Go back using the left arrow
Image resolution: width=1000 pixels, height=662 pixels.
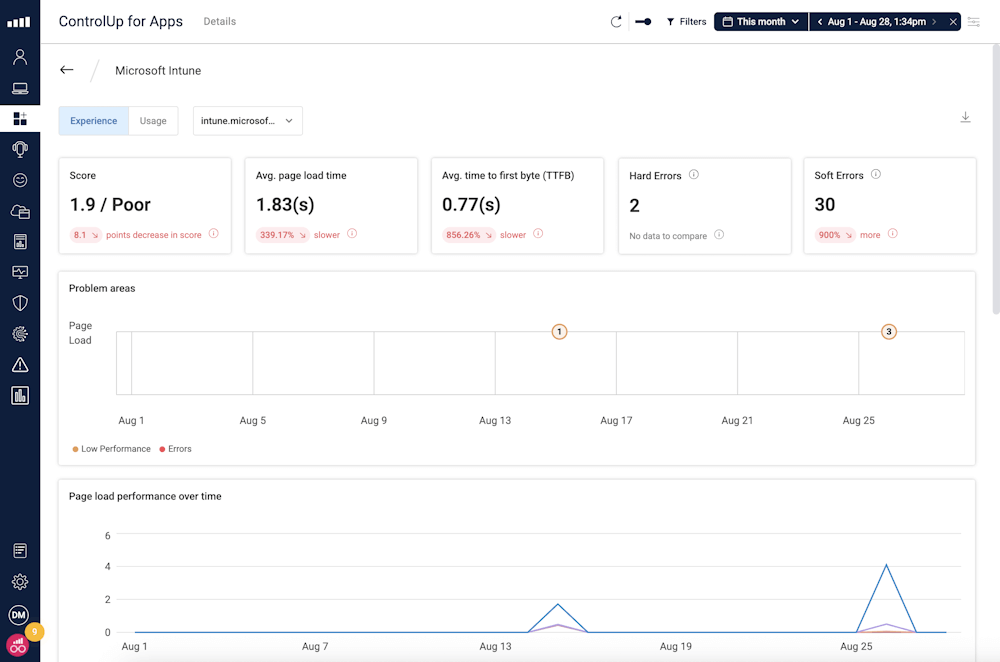coord(67,70)
